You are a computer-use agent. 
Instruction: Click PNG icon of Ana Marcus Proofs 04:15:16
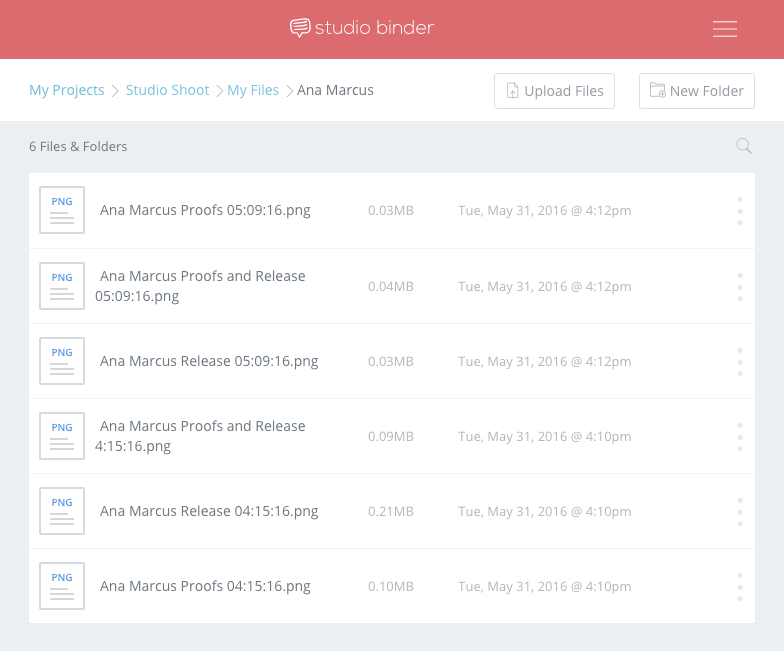62,586
